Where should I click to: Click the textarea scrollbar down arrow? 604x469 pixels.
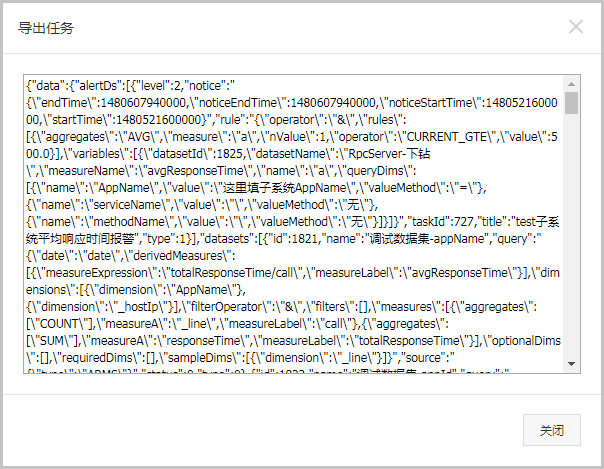click(571, 364)
